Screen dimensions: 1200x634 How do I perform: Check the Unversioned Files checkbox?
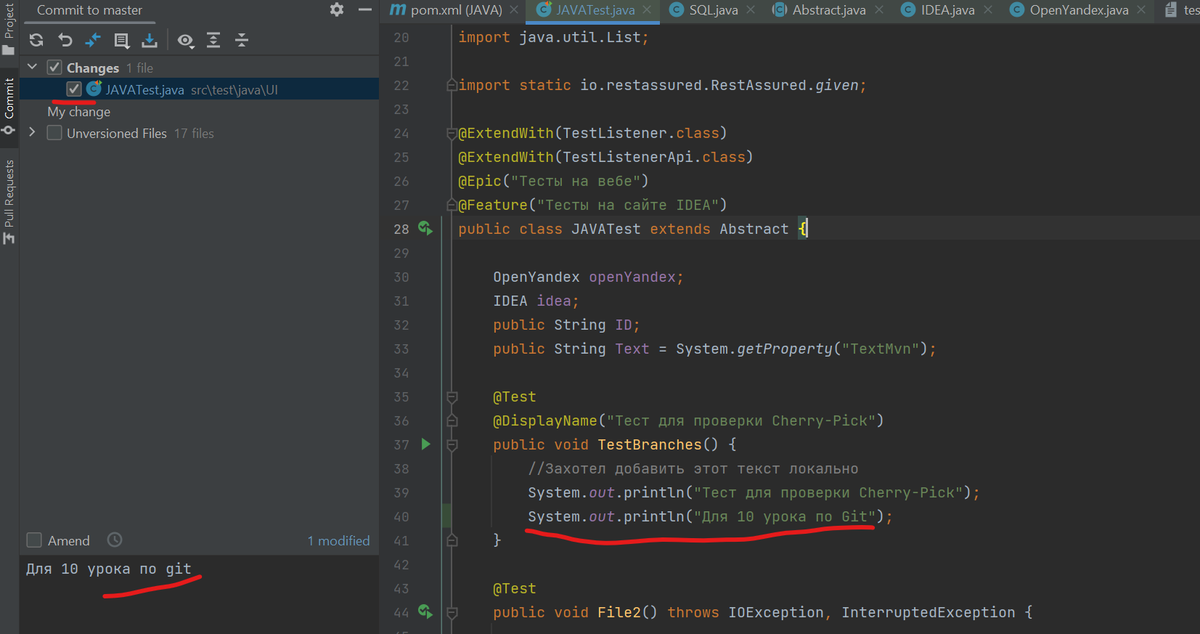(54, 133)
